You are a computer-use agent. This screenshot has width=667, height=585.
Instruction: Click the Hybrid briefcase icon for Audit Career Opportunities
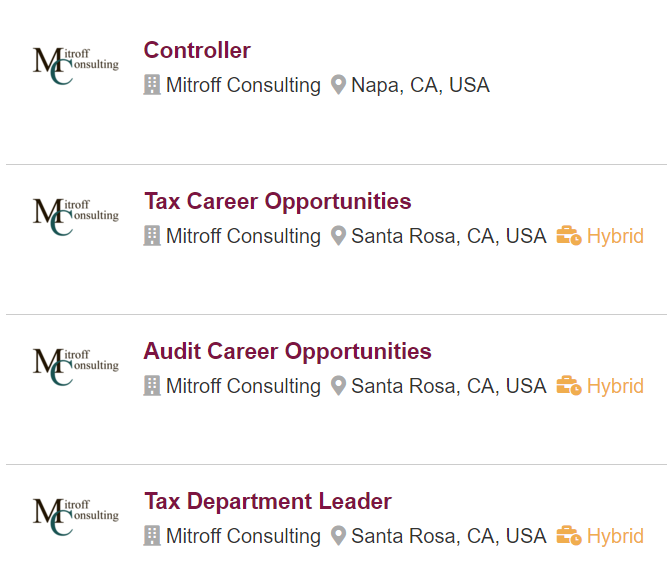pyautogui.click(x=568, y=386)
